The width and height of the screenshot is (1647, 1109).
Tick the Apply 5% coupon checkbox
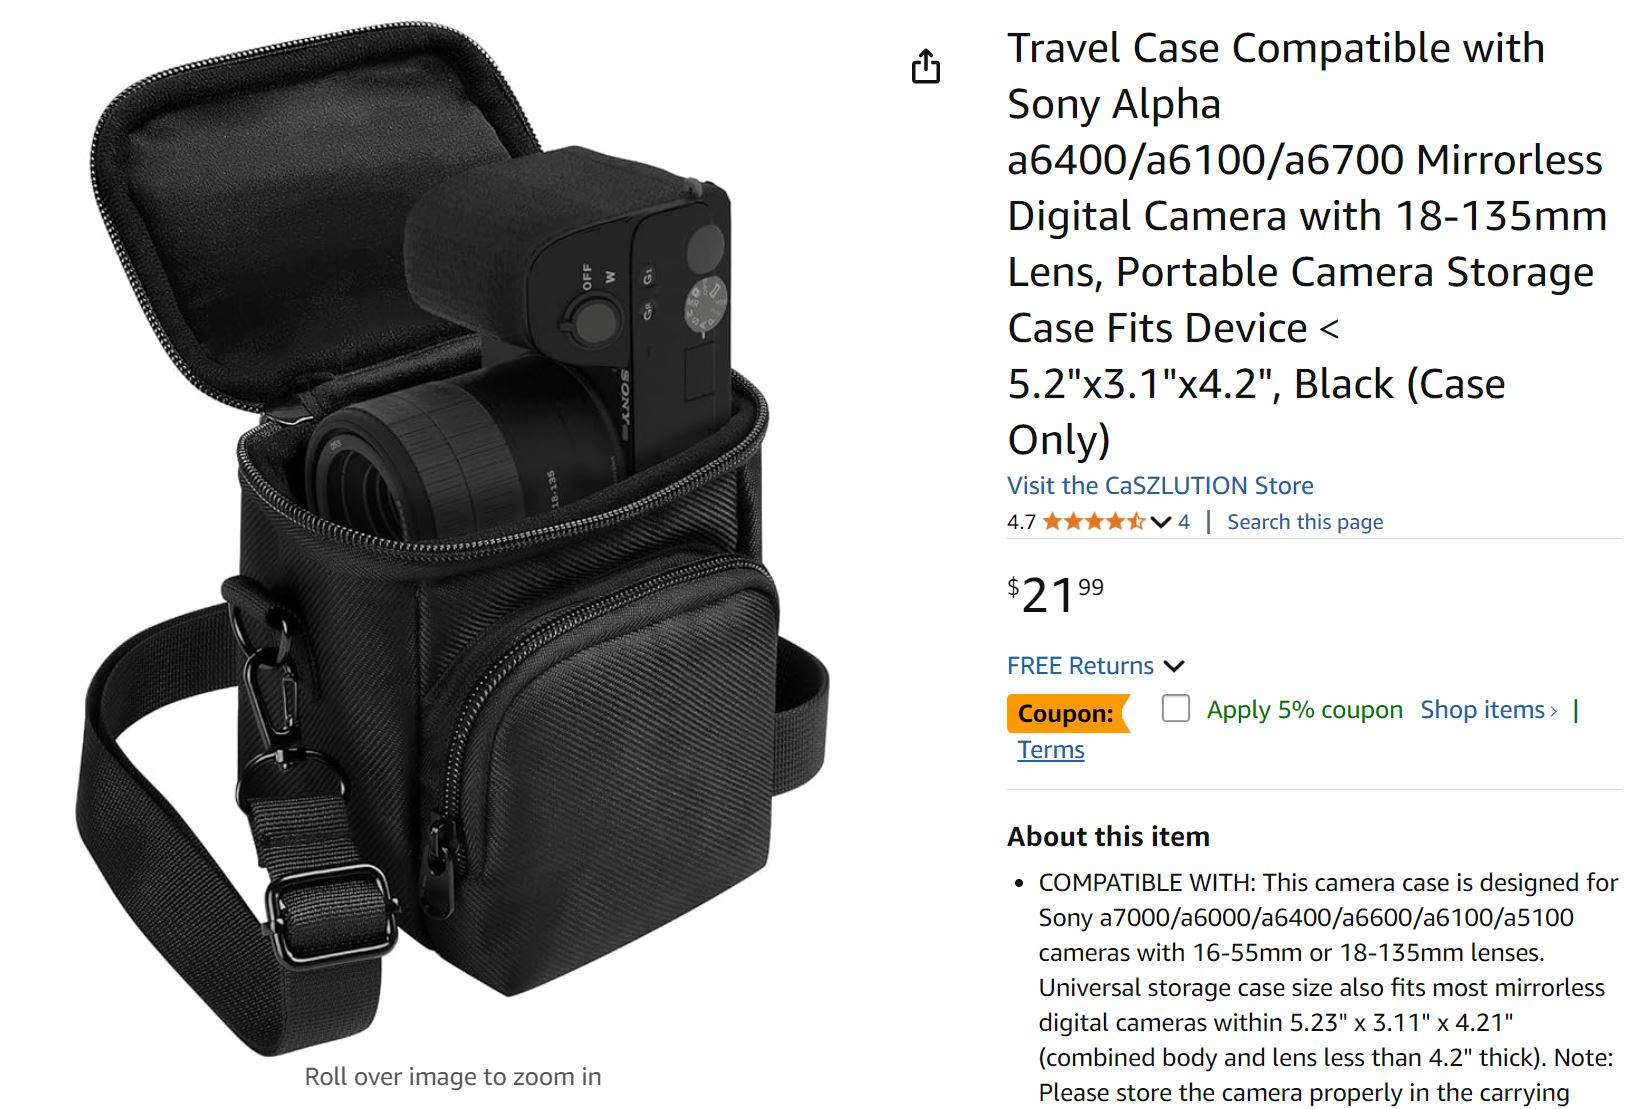[x=1176, y=708]
